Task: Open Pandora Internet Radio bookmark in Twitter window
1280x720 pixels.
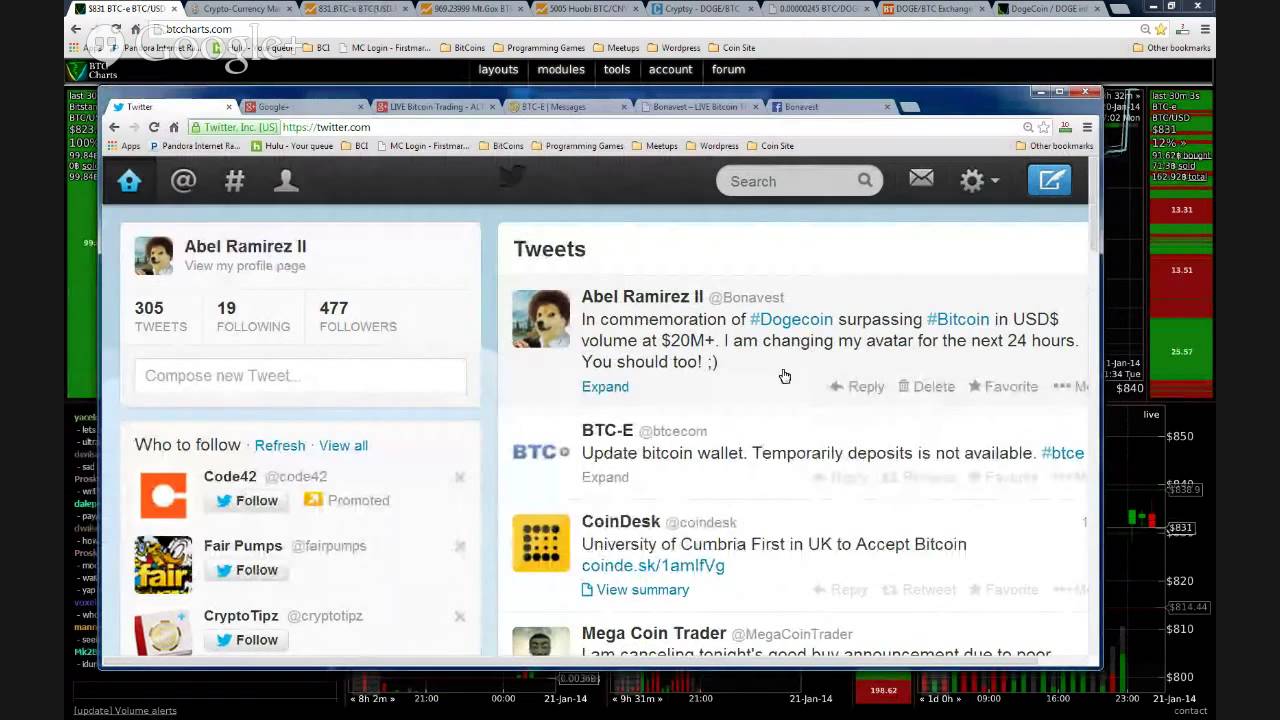Action: (194, 146)
